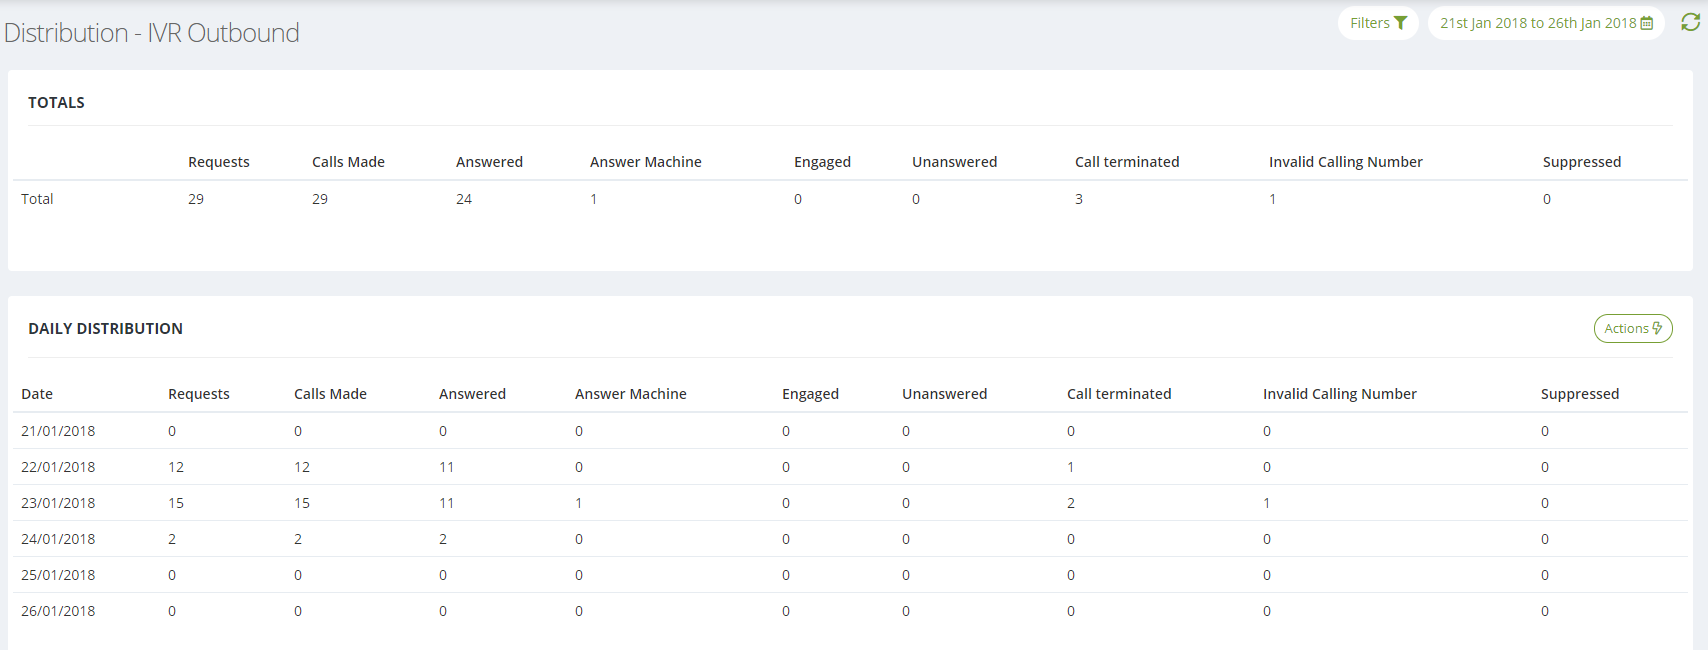Click Answer Machine value 1 for 23/01/2018
Viewport: 1708px width, 650px height.
(578, 503)
